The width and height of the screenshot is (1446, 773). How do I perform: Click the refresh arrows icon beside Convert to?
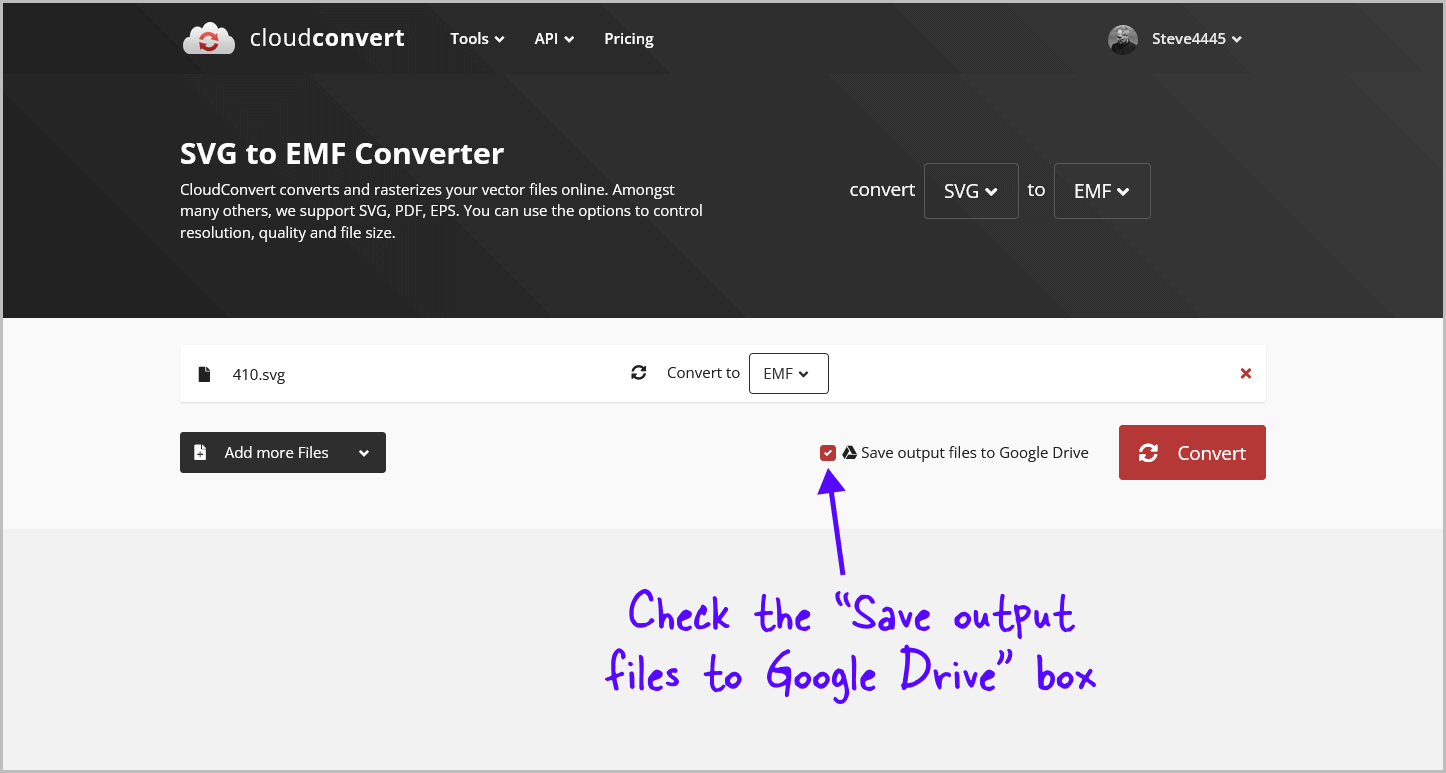pyautogui.click(x=639, y=373)
